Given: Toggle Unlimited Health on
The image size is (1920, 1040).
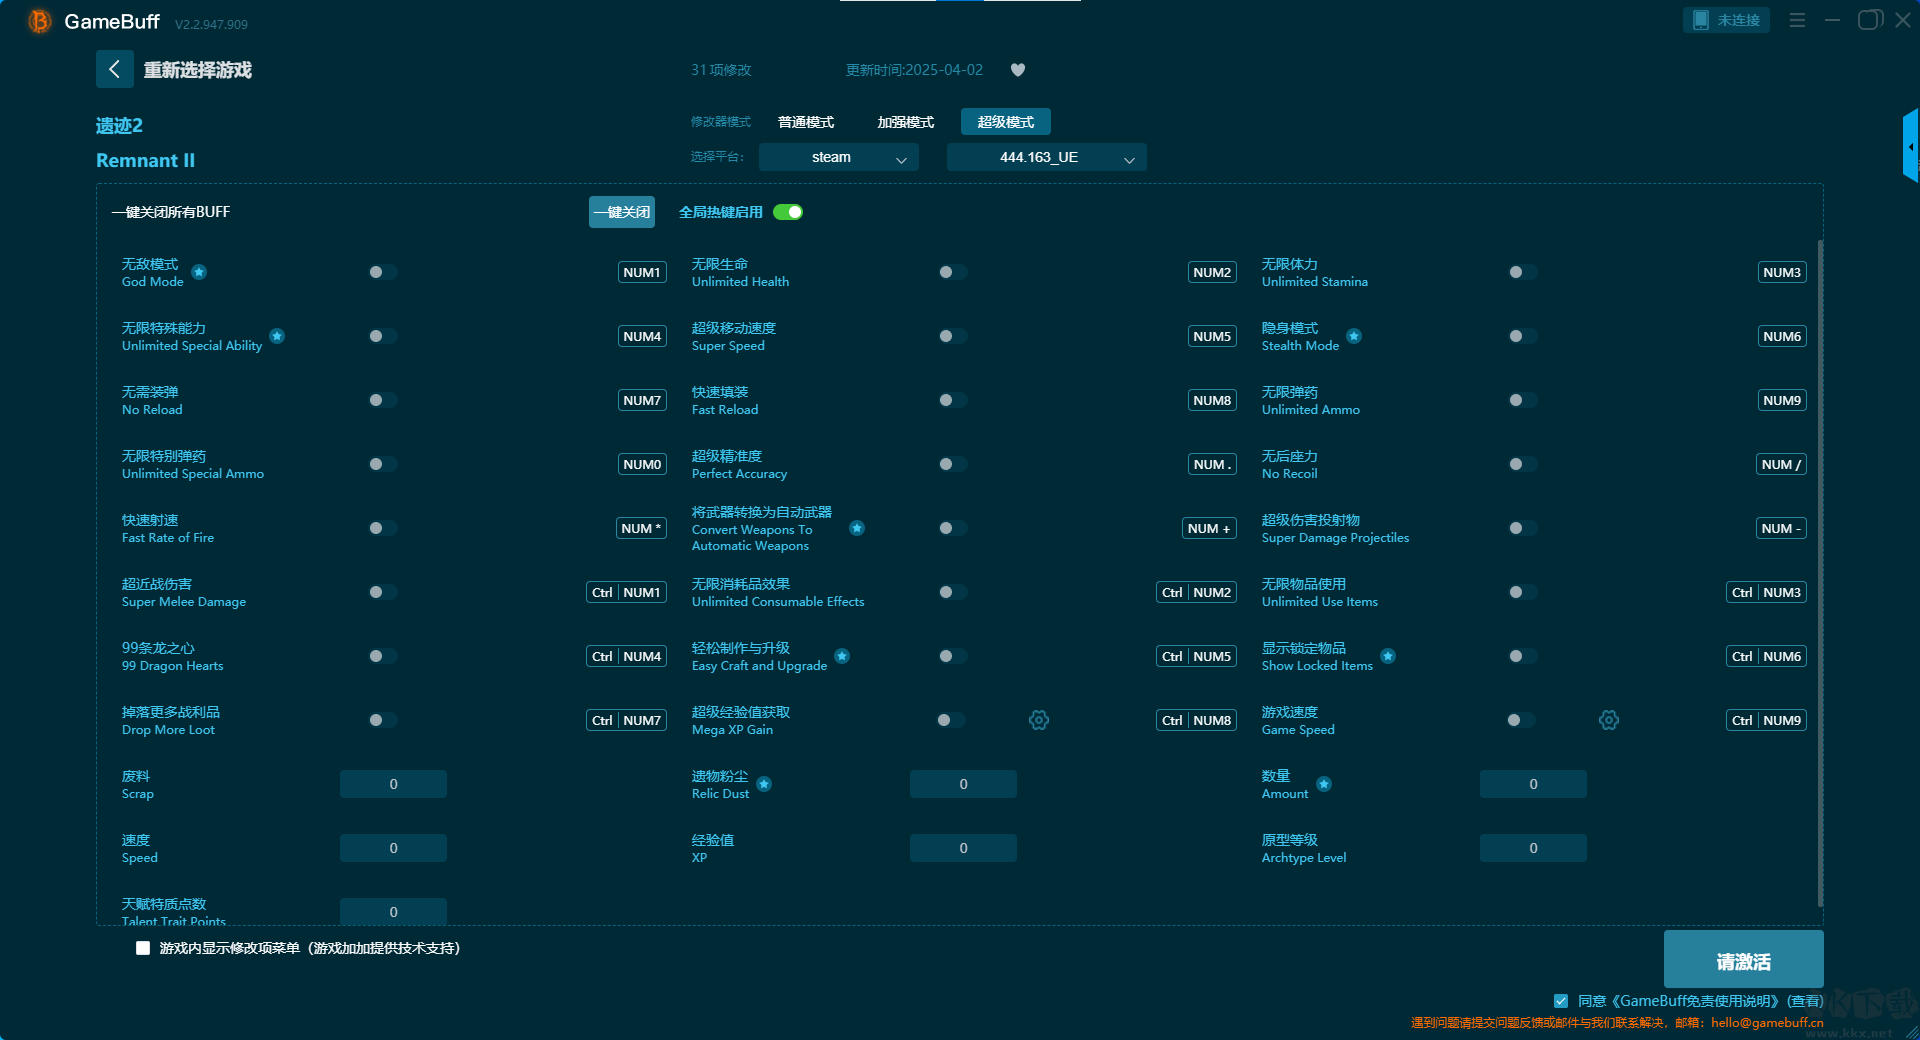Looking at the screenshot, I should [952, 272].
